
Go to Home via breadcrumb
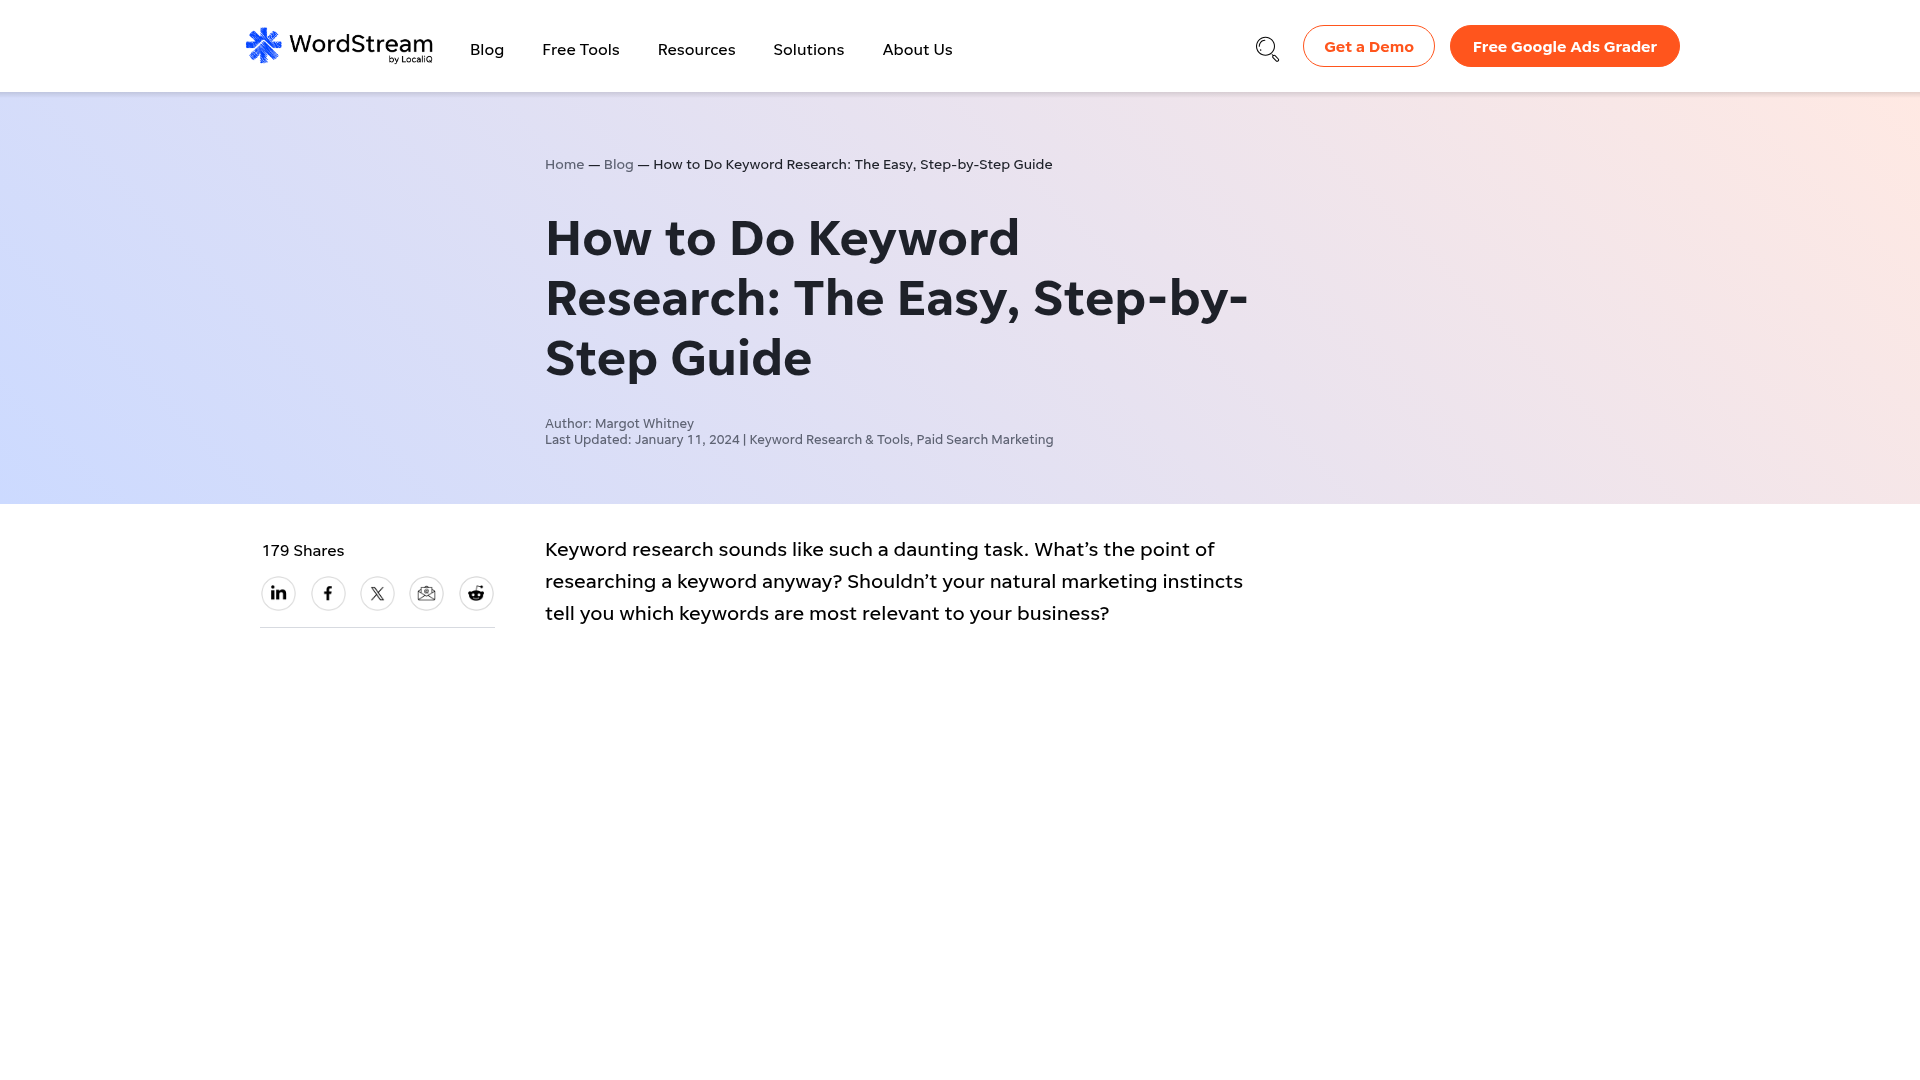(565, 164)
